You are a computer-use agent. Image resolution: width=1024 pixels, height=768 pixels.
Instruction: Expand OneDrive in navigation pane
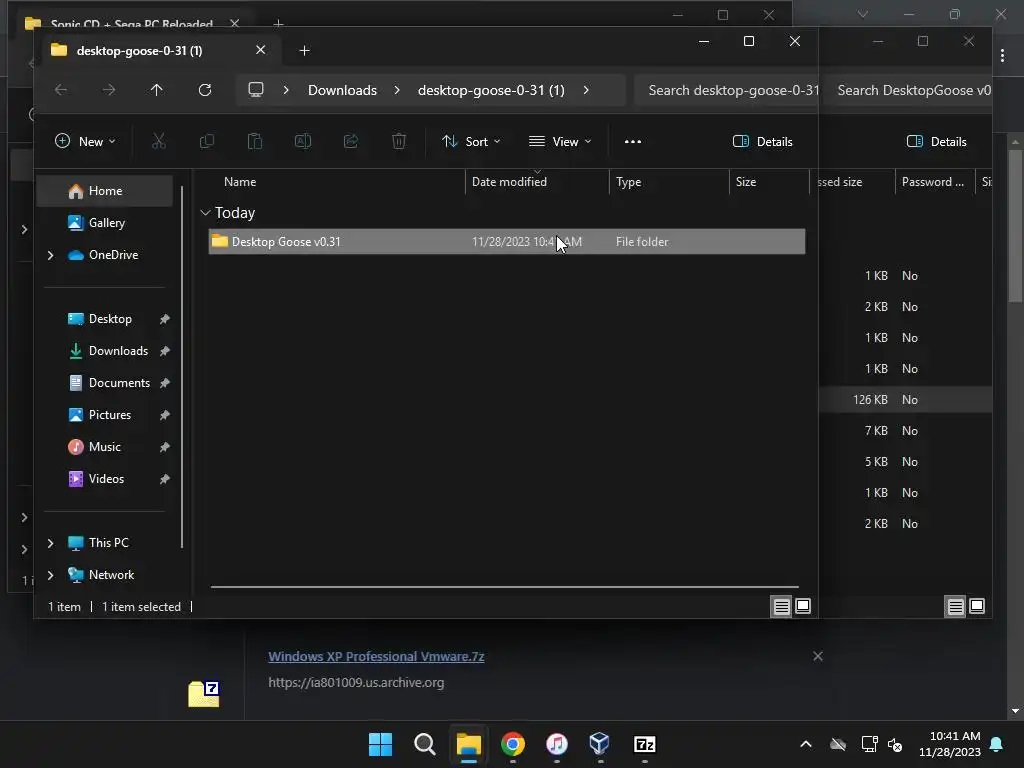[x=50, y=255]
